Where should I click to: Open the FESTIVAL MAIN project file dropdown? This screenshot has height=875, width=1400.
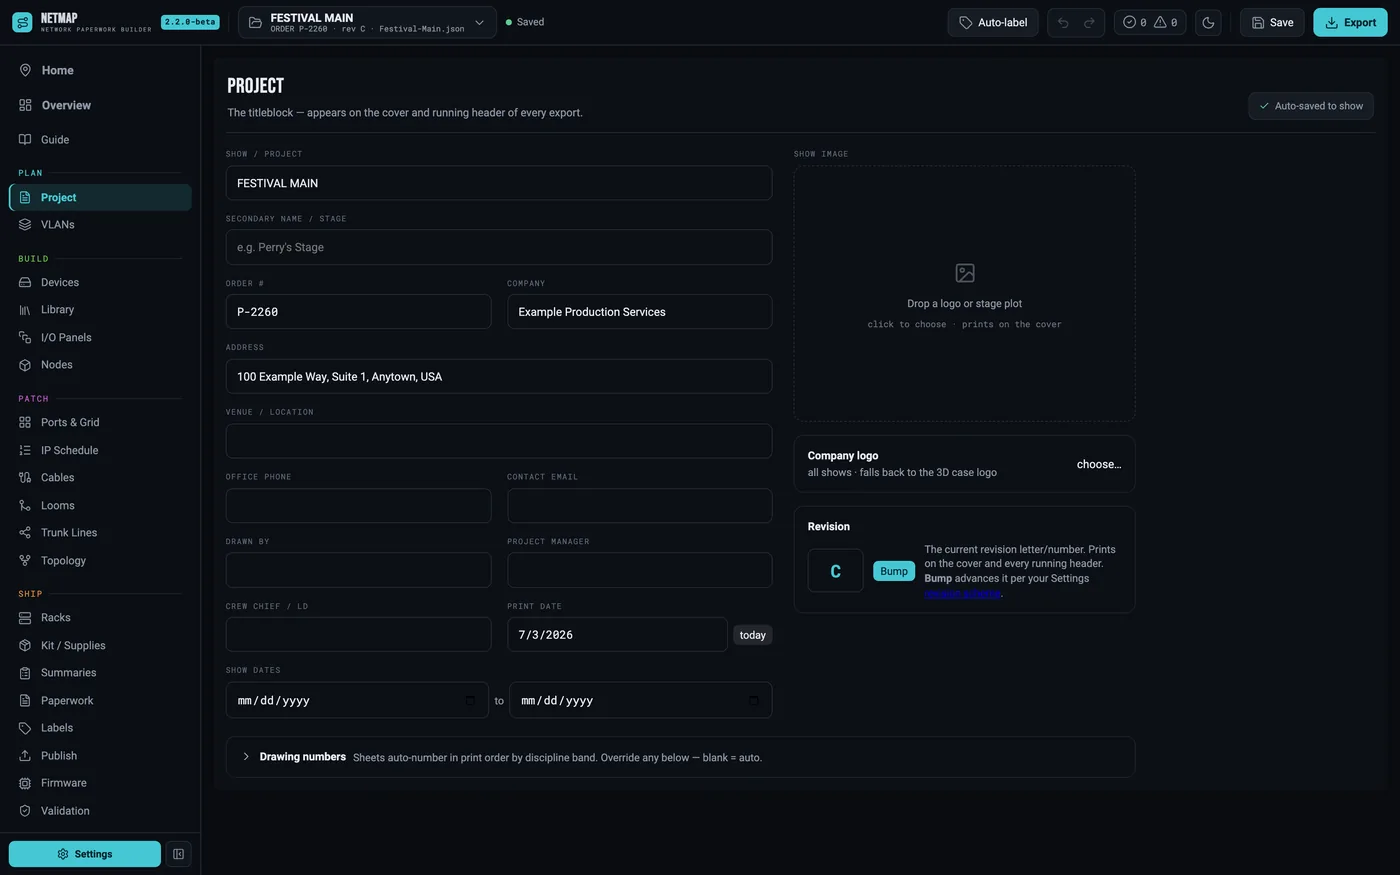pyautogui.click(x=367, y=22)
